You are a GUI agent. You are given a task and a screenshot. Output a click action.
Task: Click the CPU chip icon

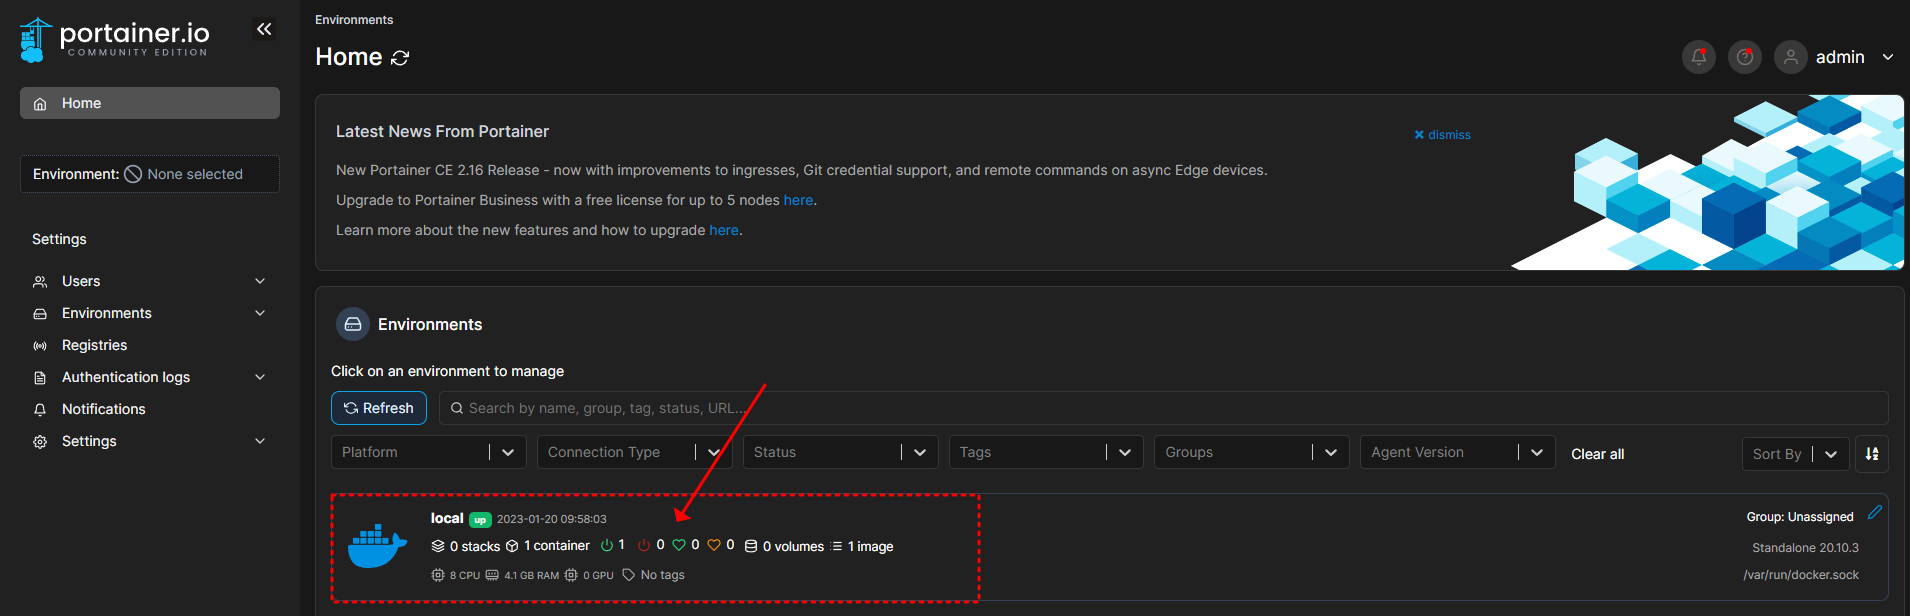coord(438,575)
